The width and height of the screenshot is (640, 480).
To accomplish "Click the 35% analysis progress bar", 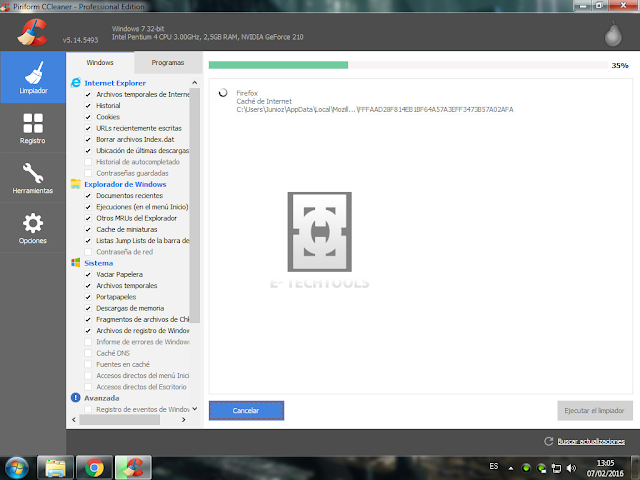I will coord(408,65).
